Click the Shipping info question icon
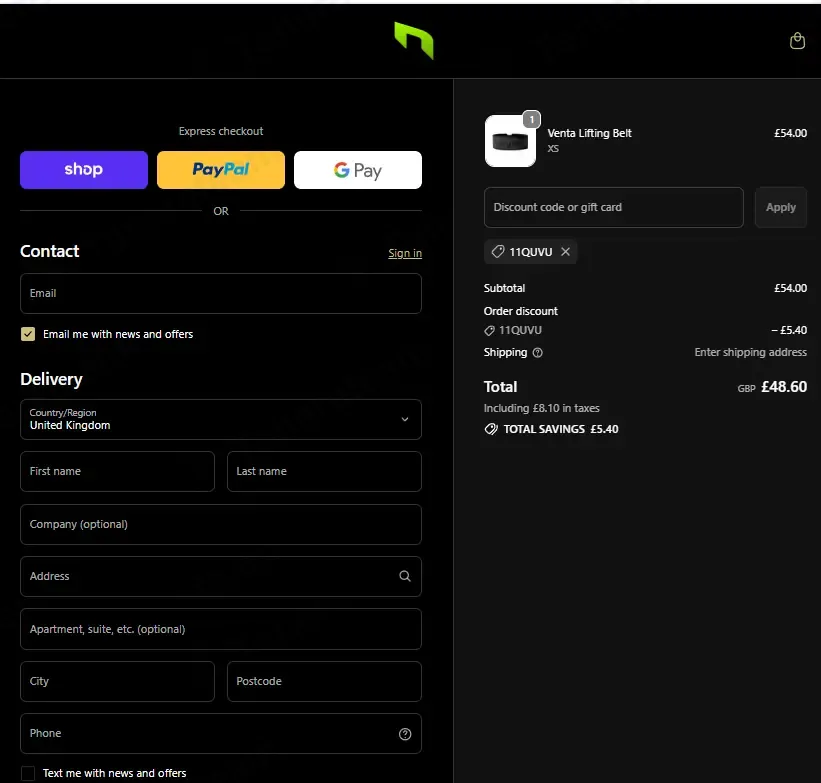821x783 pixels. point(537,352)
